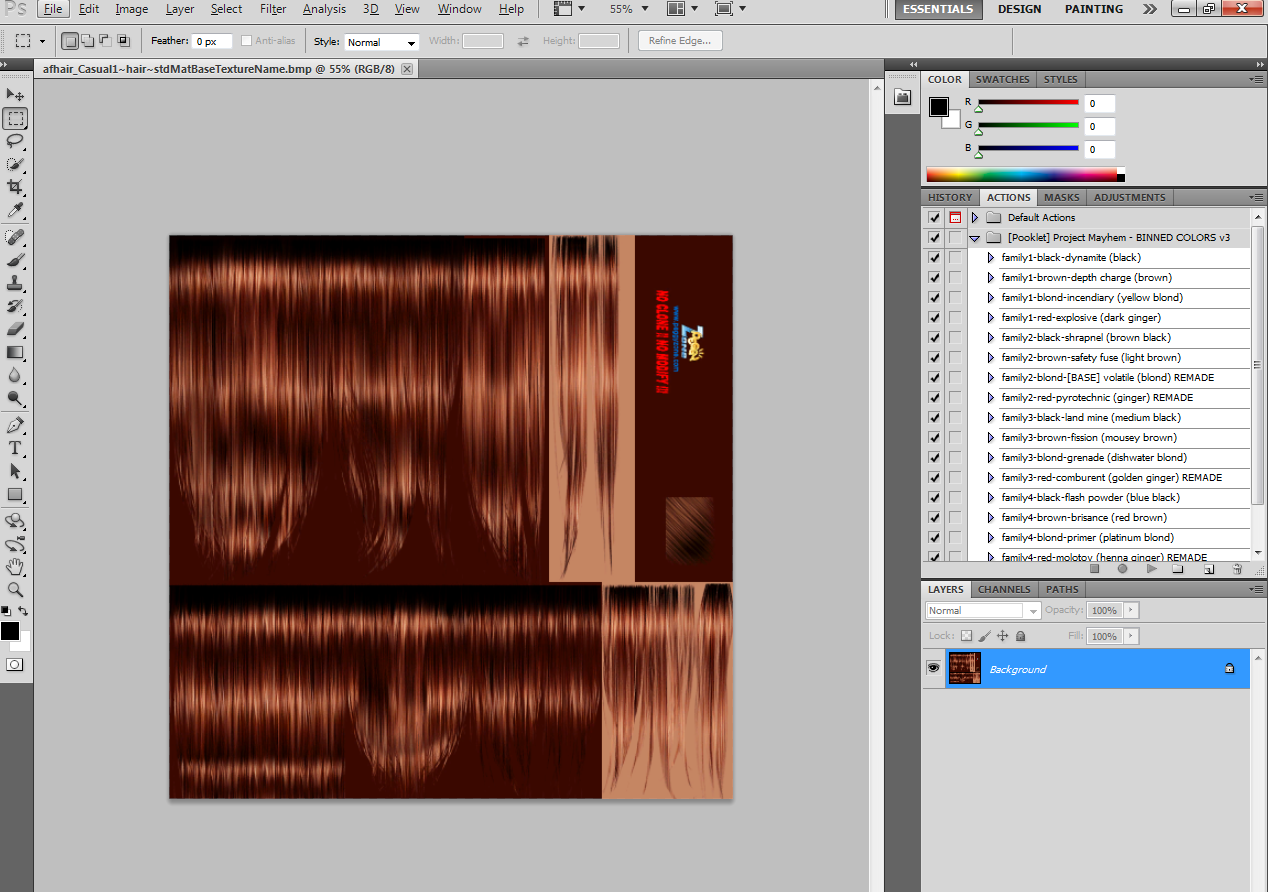Select the Hand tool
Image resolution: width=1268 pixels, height=892 pixels.
[15, 567]
